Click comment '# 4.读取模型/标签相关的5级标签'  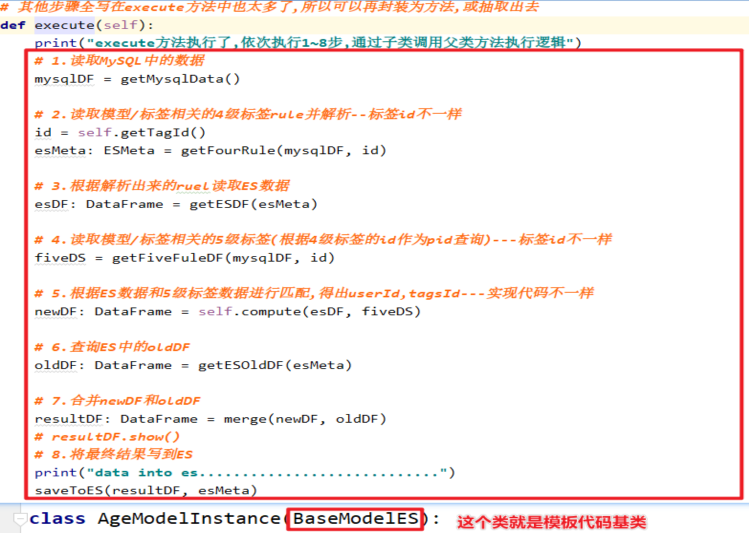(x=323, y=239)
